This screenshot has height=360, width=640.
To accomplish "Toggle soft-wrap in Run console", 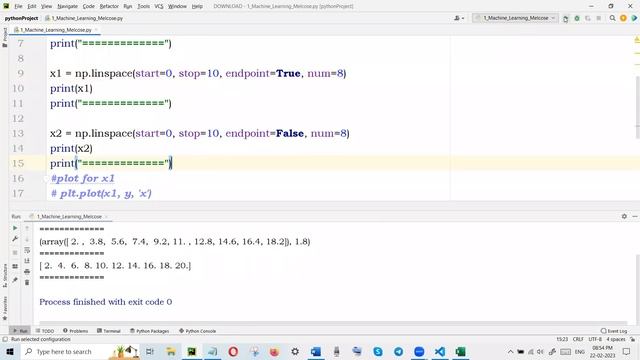I will pos(27,250).
